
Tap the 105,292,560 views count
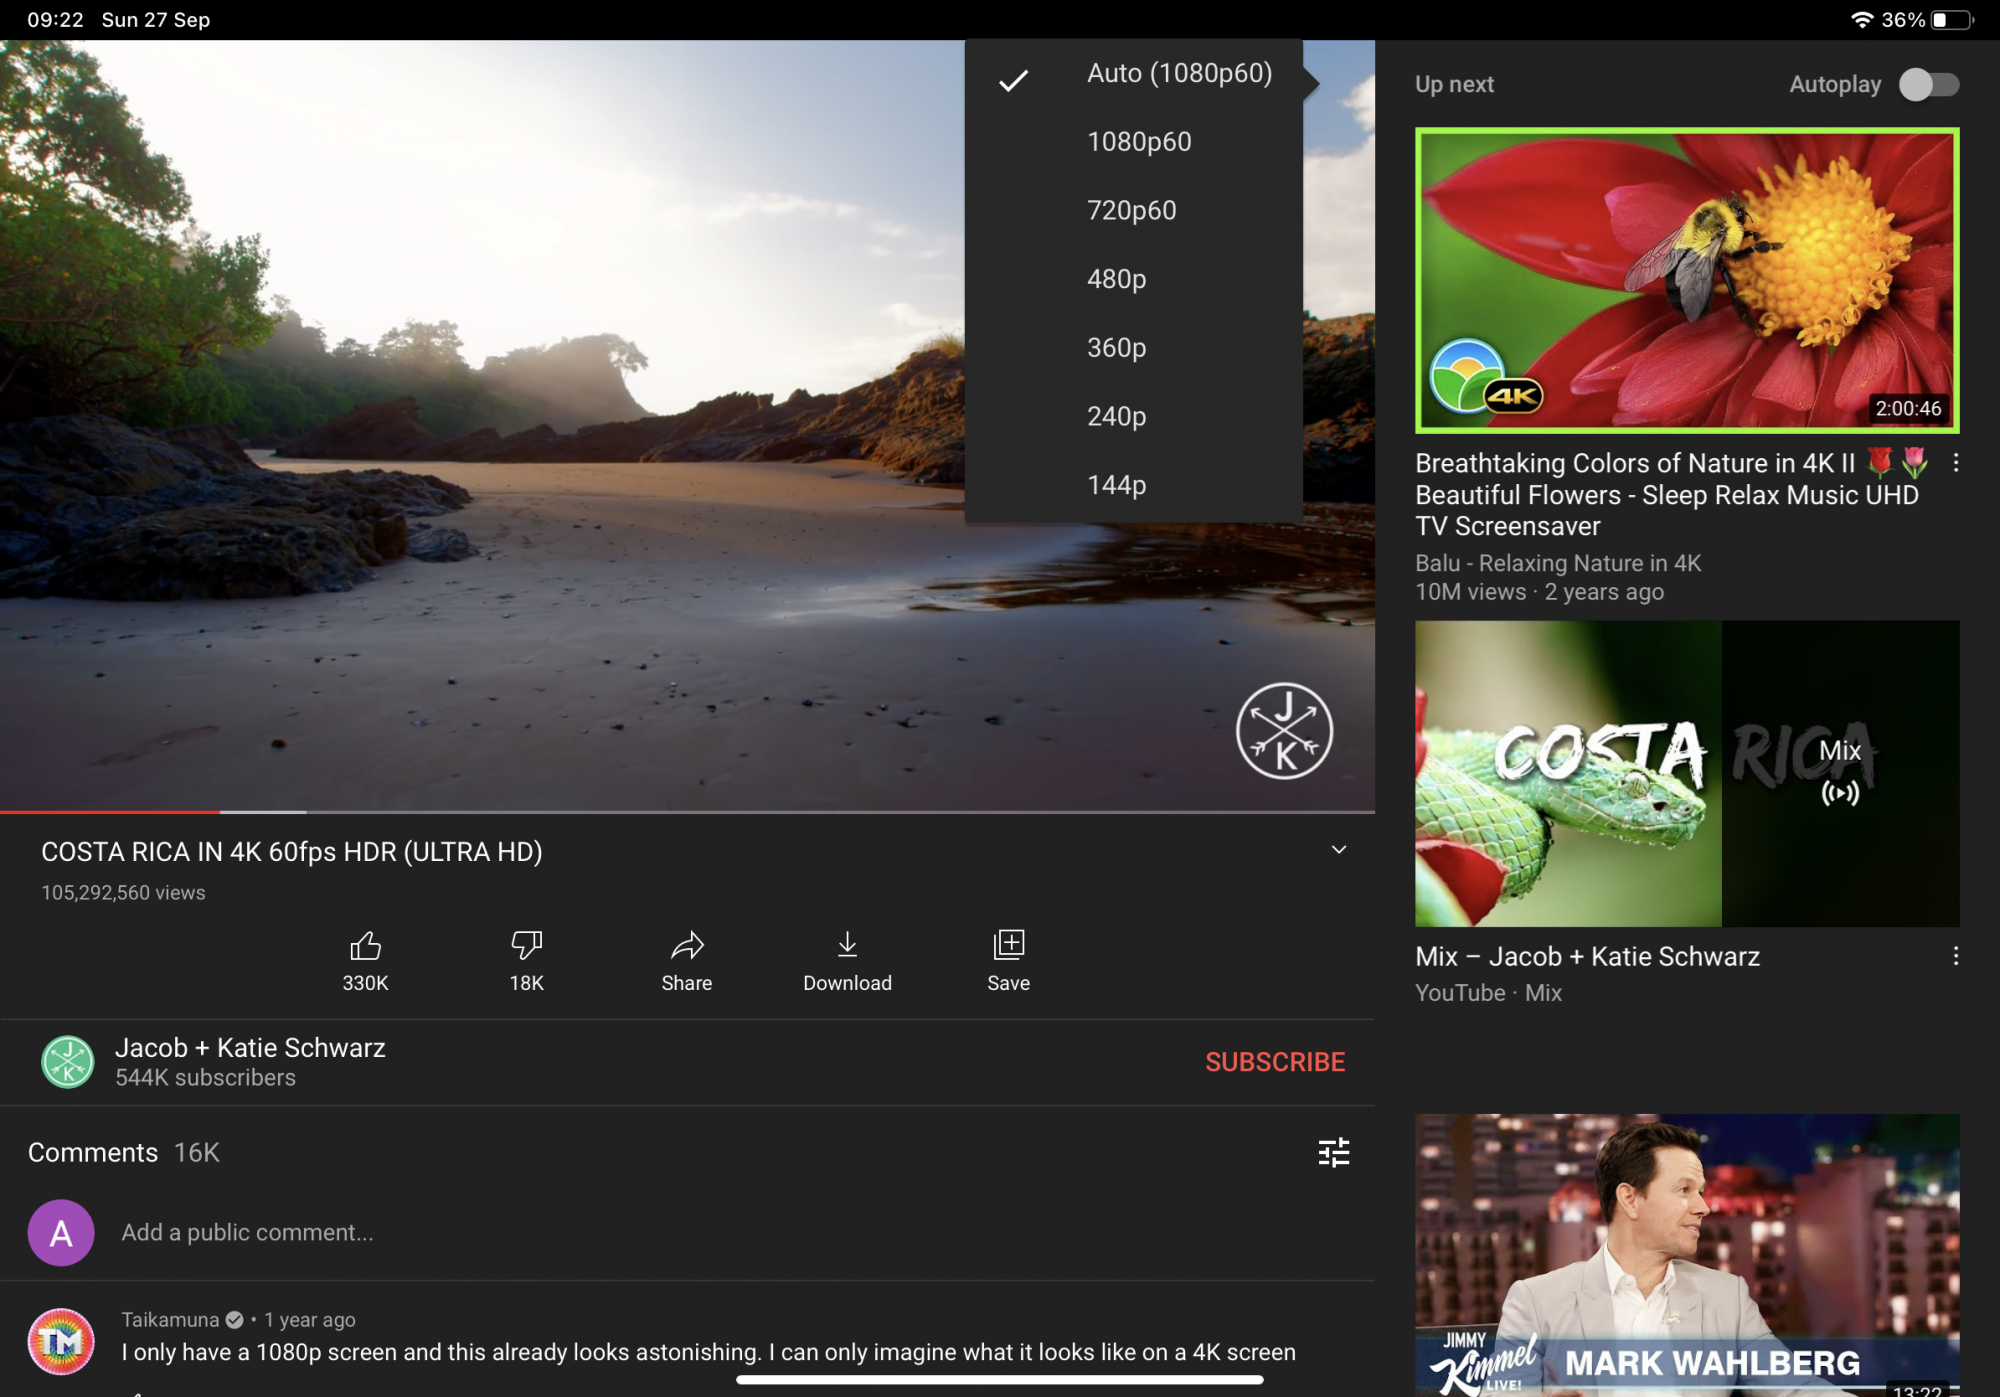(x=123, y=892)
